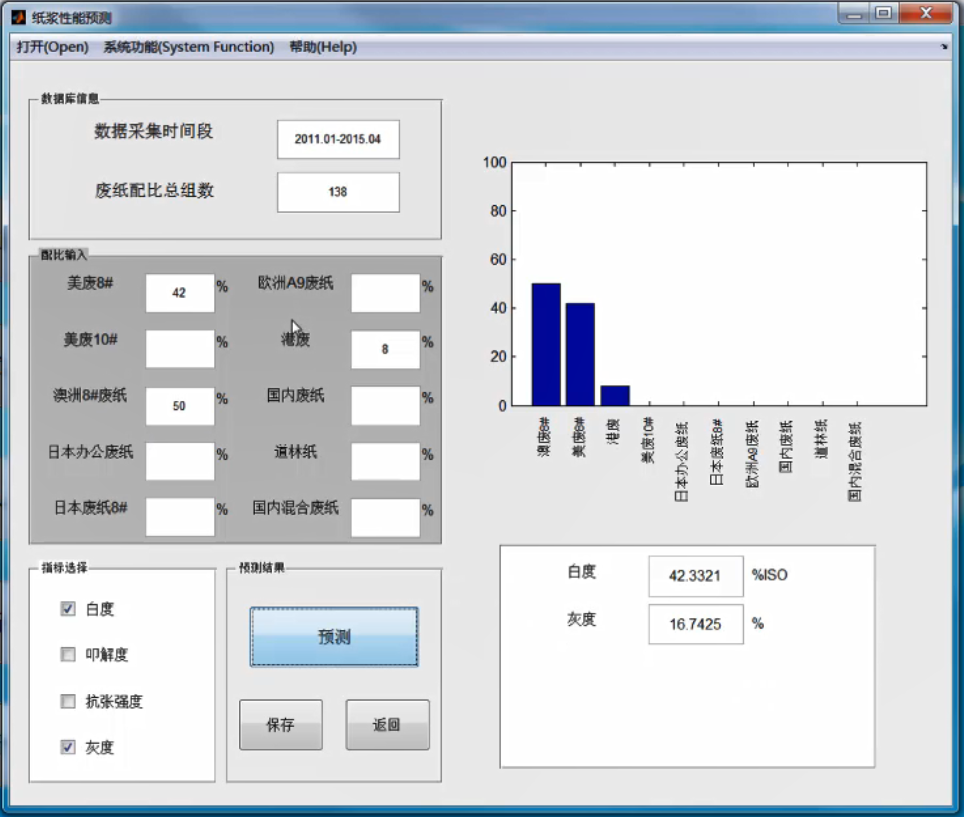Minimize the 纸浆性能预测 window

click(x=853, y=13)
